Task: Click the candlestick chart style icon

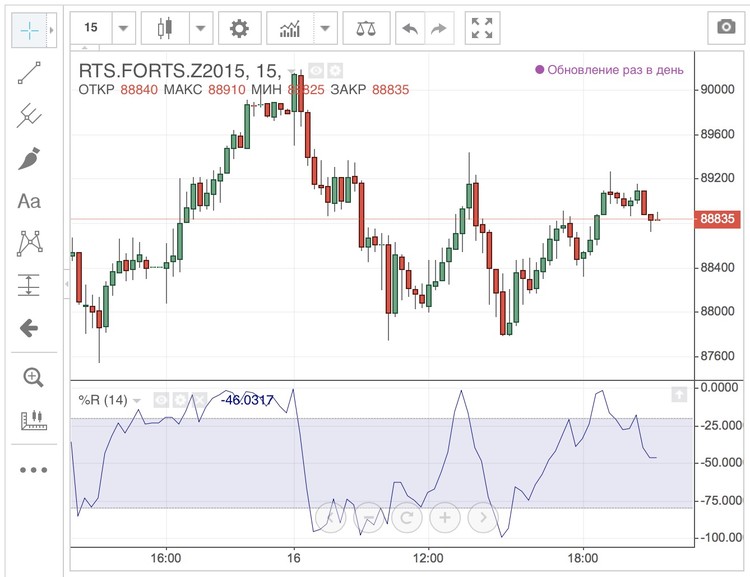Action: click(x=165, y=28)
